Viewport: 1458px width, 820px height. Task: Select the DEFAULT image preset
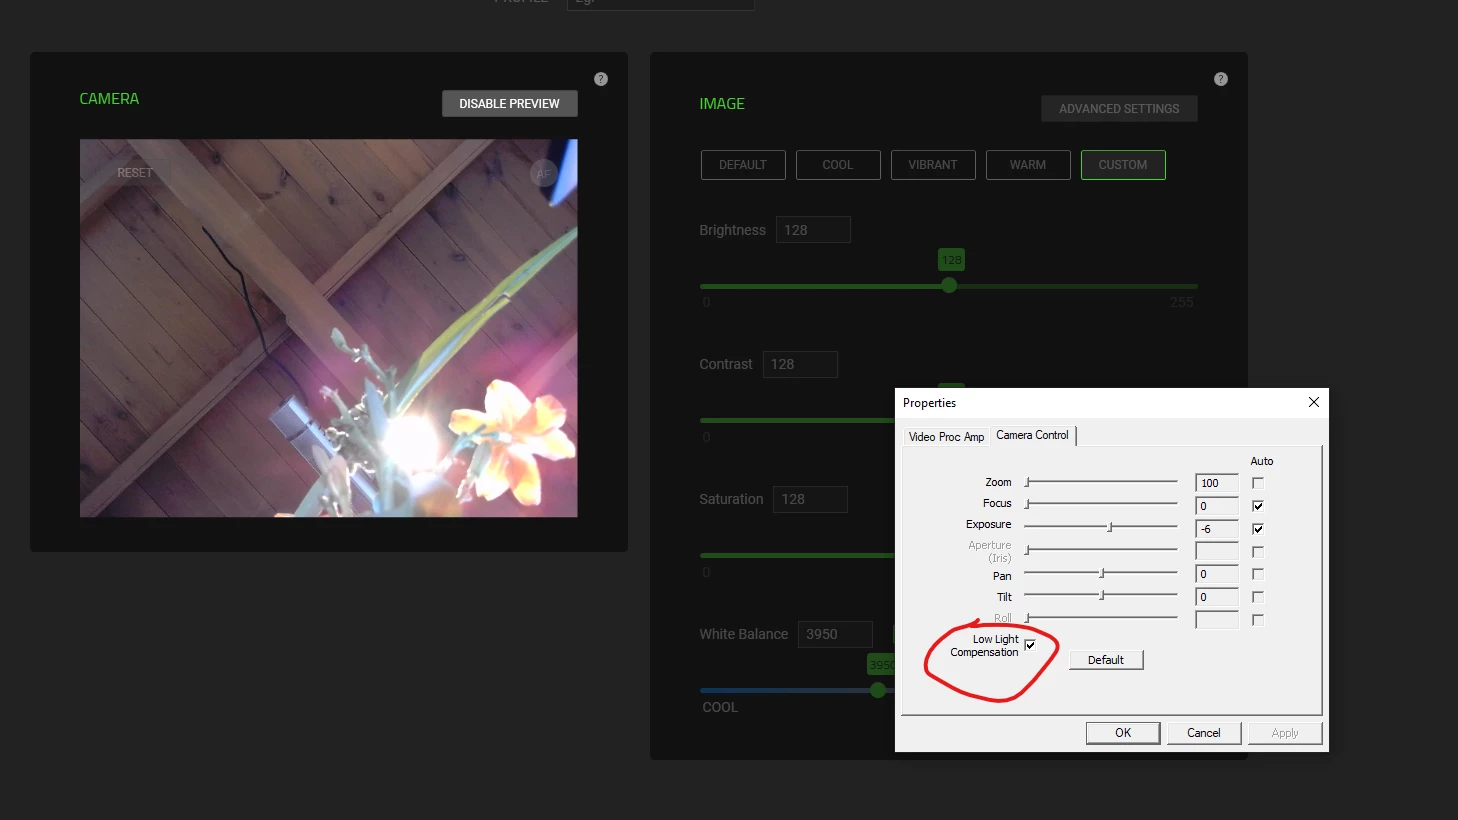tap(743, 165)
